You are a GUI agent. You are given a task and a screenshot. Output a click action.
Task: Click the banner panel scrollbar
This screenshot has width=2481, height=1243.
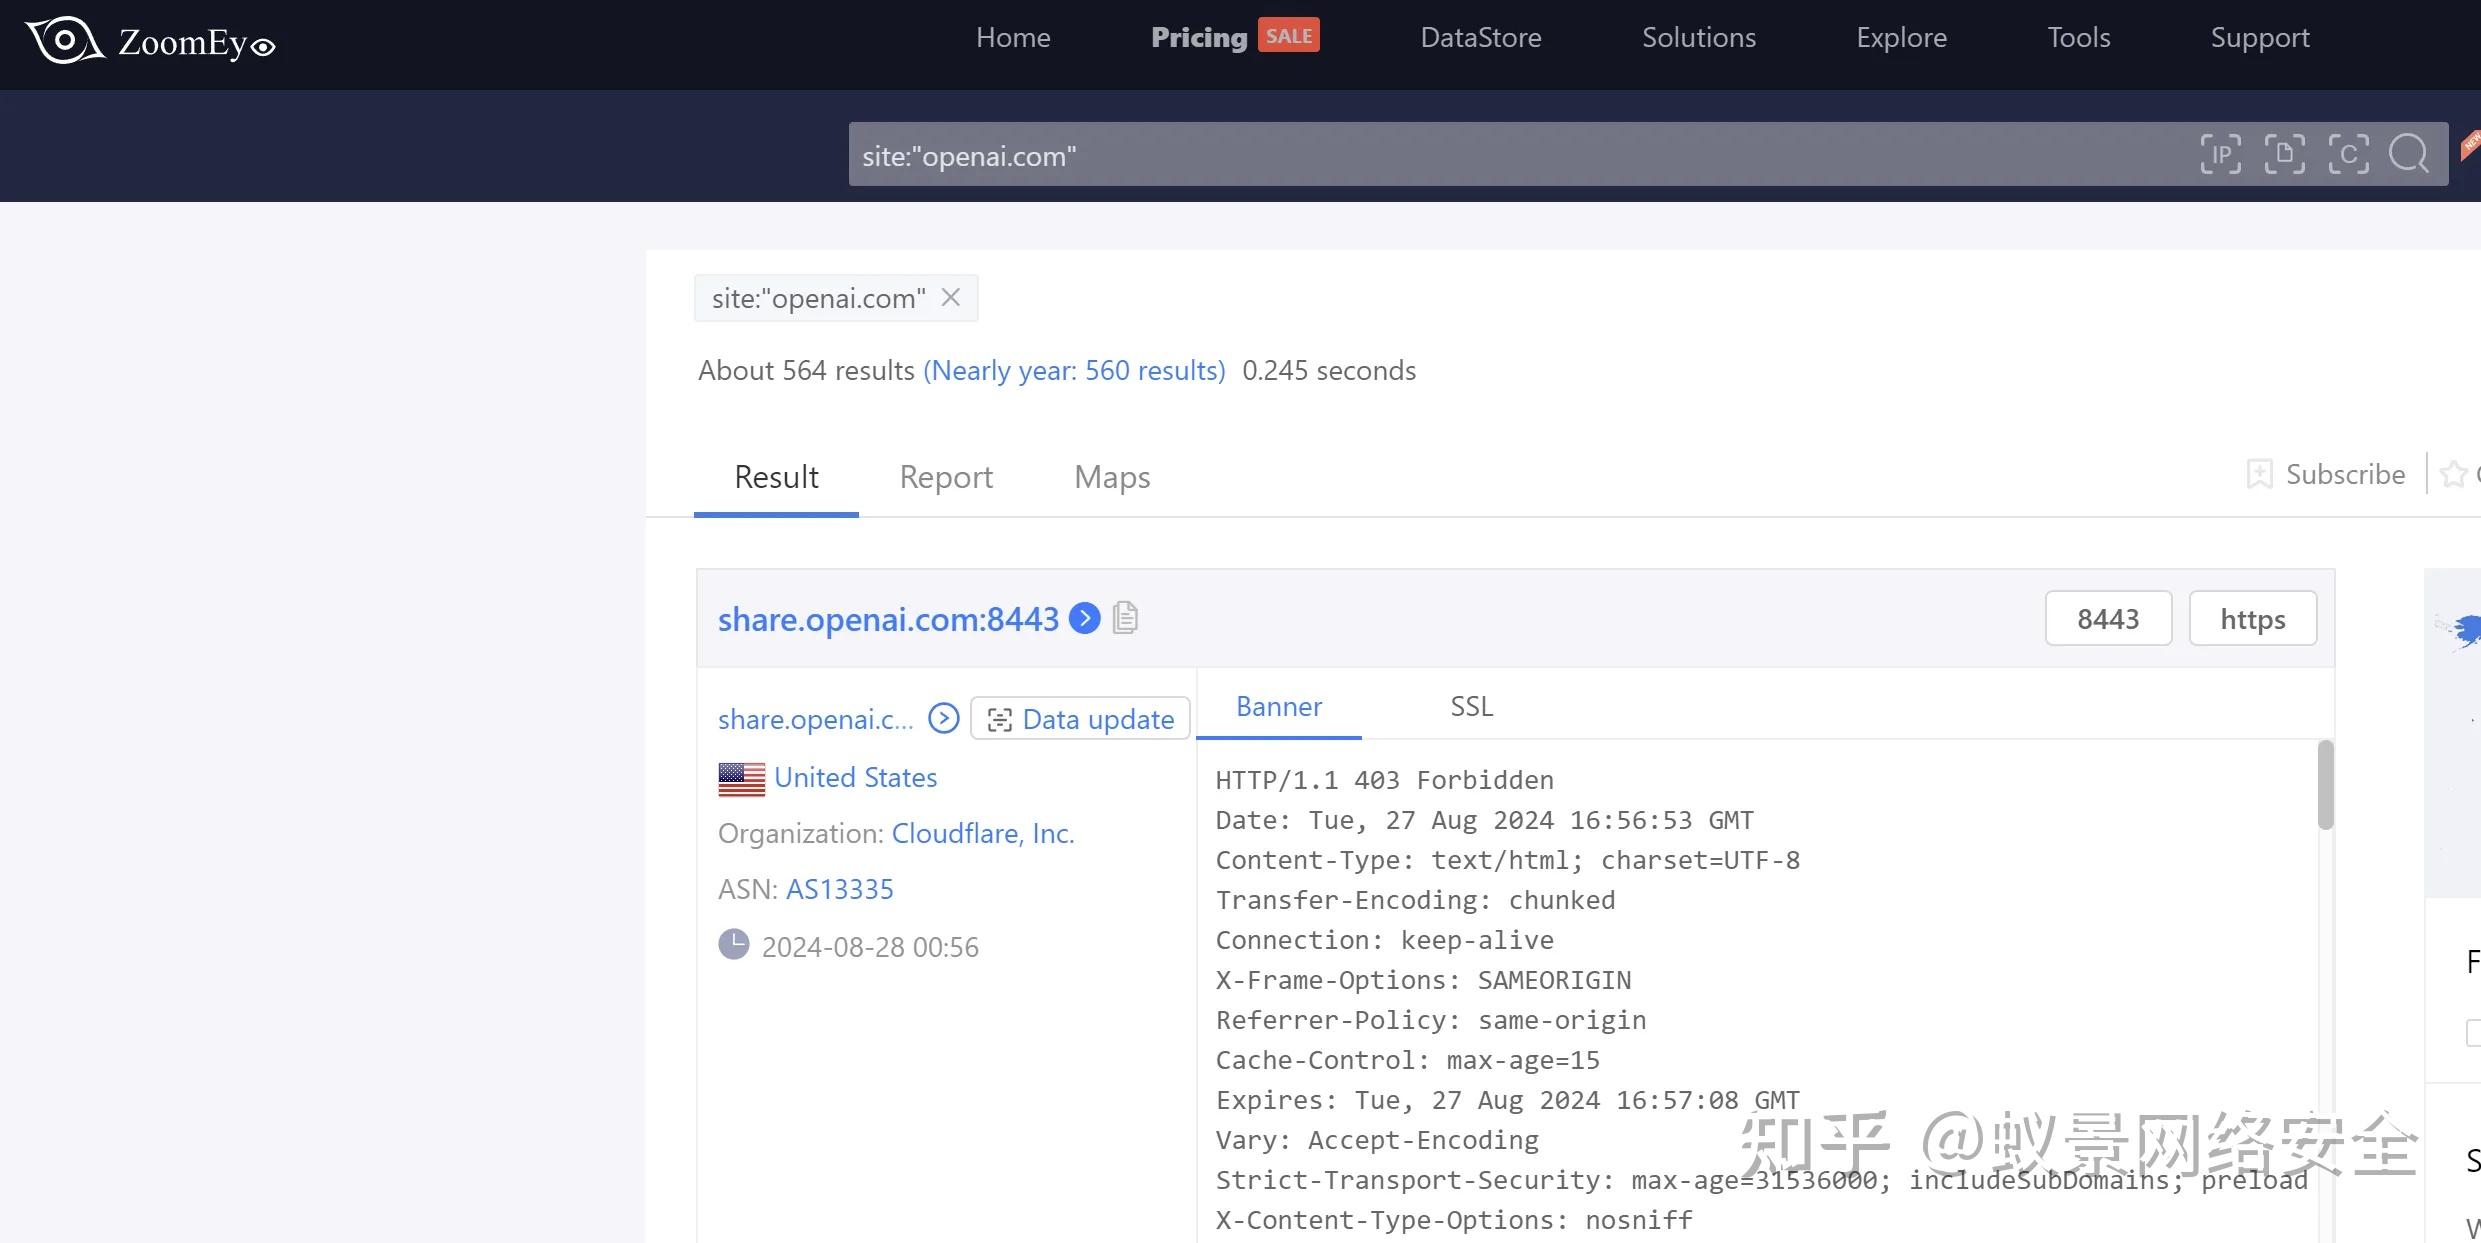pos(2325,786)
